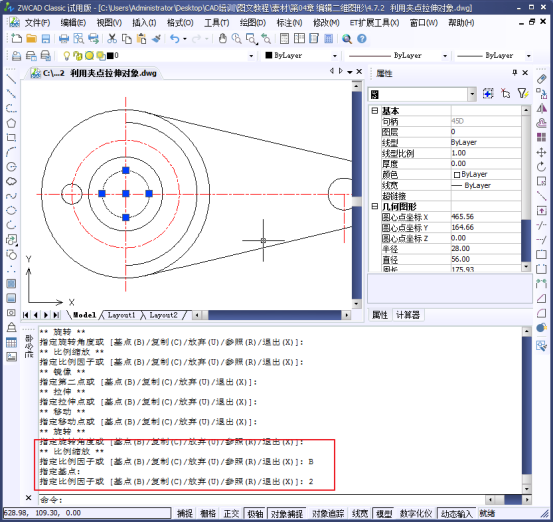Open the 绘图(D) menu
The image size is (553, 522).
click(253, 23)
